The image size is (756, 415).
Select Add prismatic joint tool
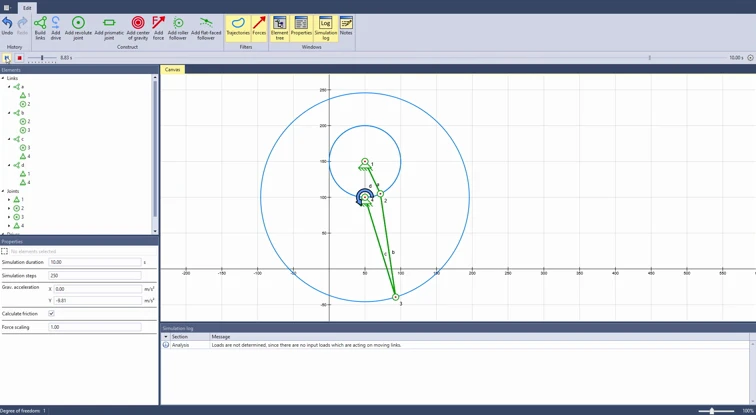[109, 28]
